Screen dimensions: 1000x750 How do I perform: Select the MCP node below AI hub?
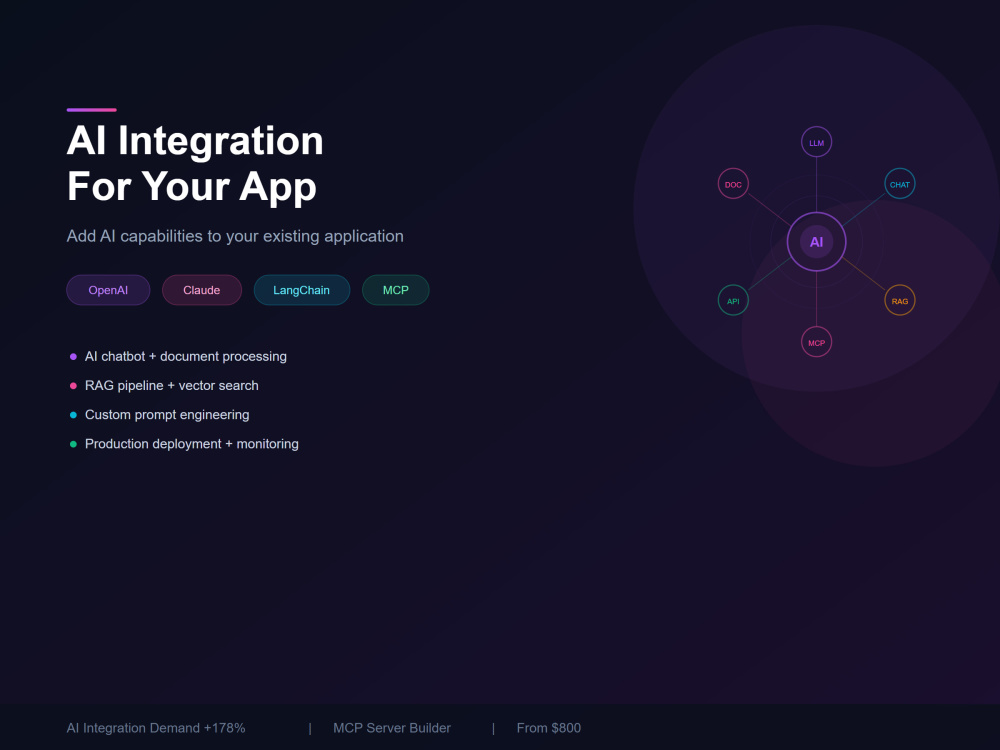tap(816, 342)
